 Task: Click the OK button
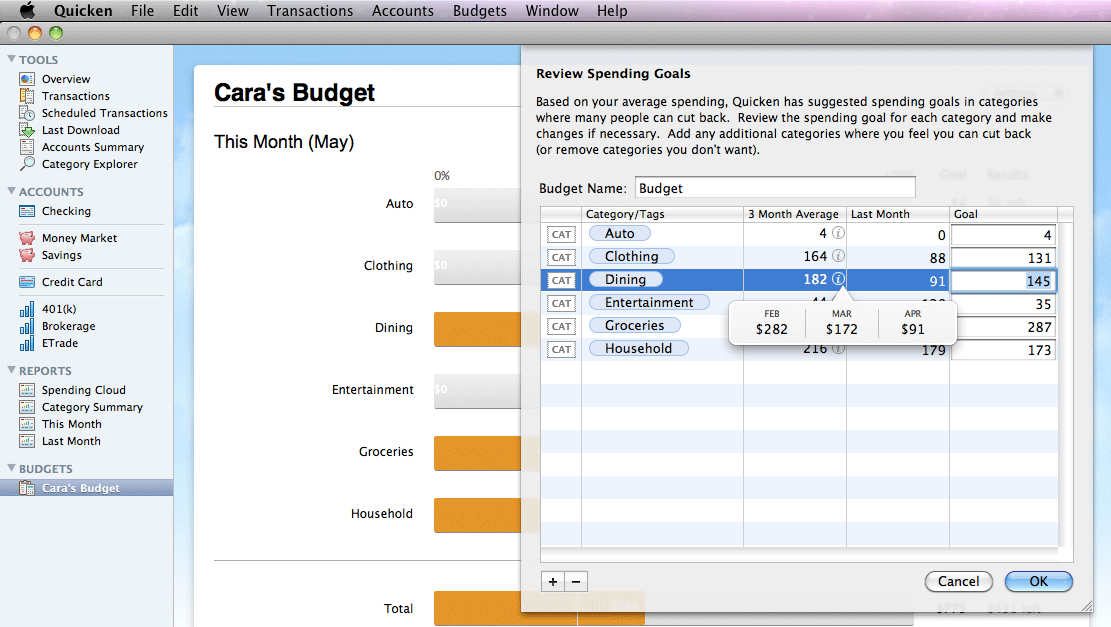pyautogui.click(x=1038, y=581)
